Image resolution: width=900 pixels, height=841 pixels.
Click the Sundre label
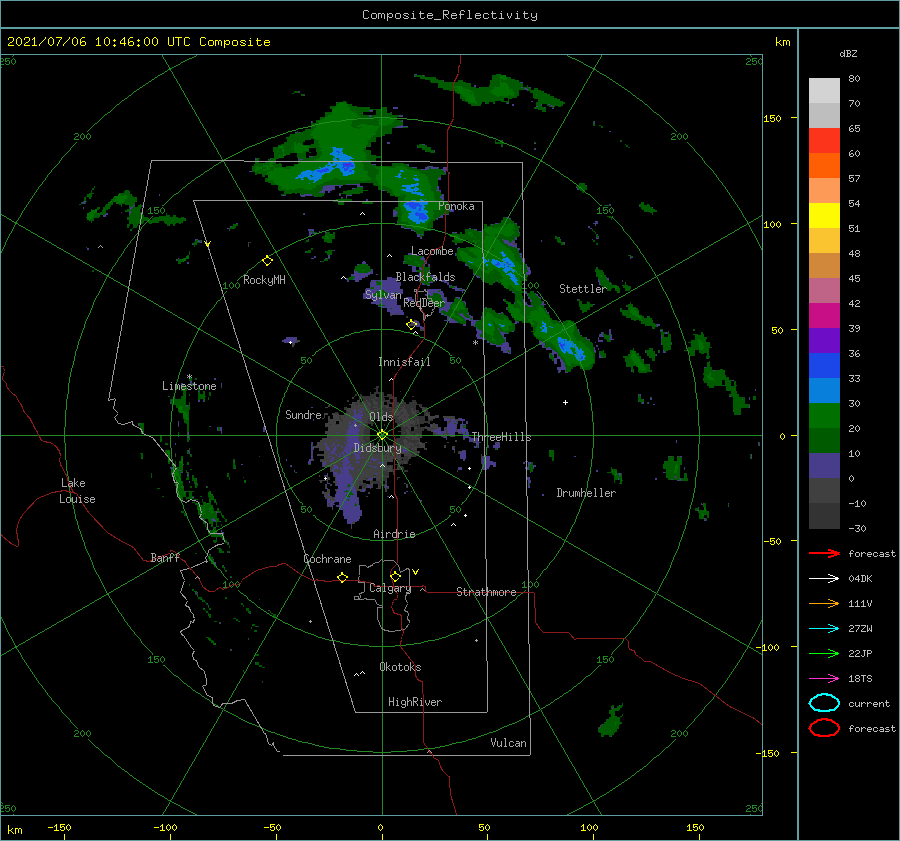point(303,414)
